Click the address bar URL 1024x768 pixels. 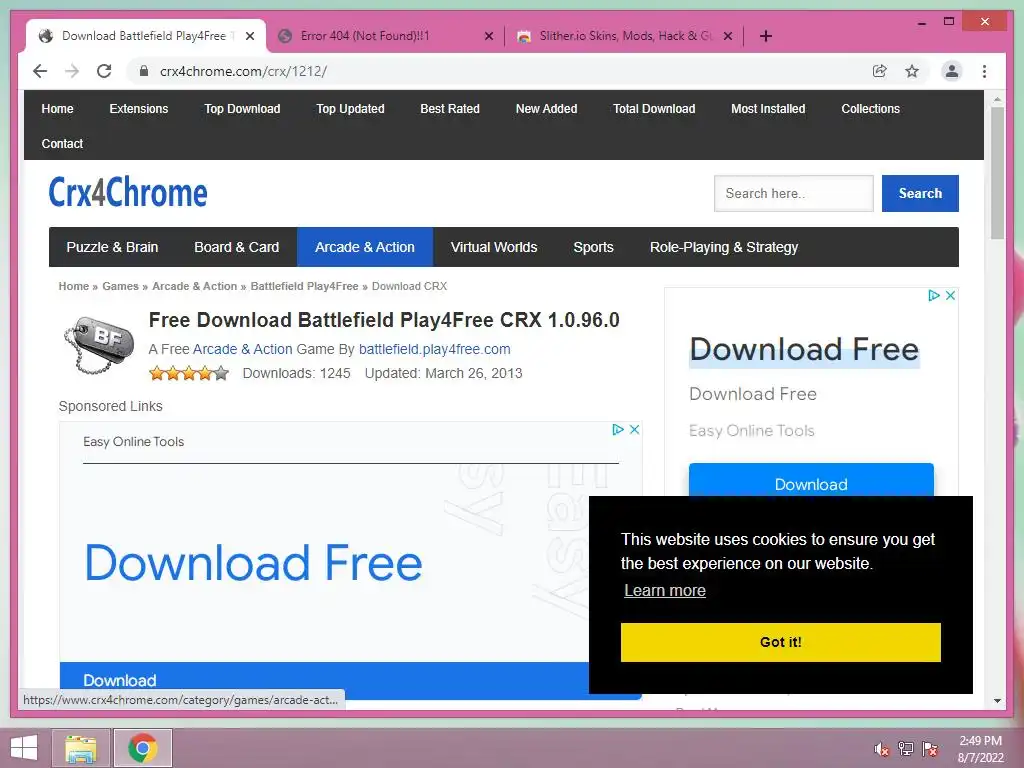coord(243,71)
